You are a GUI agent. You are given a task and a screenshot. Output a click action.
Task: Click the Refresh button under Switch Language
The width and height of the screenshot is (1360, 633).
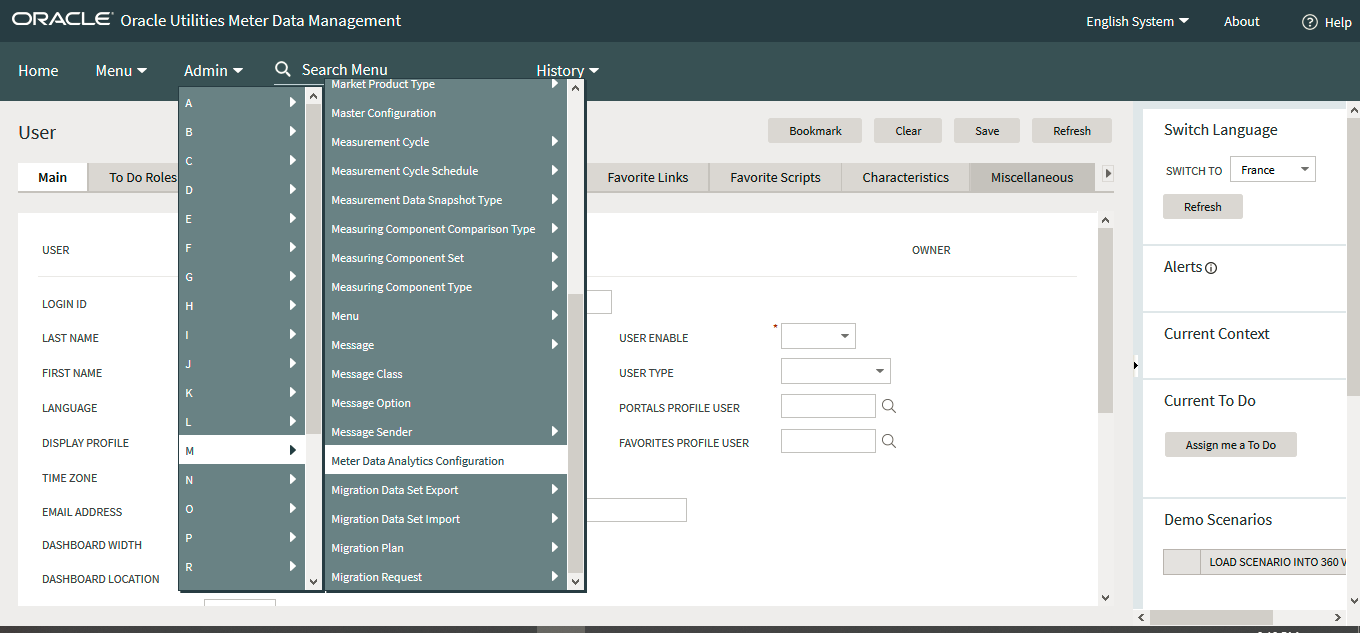pyautogui.click(x=1202, y=206)
